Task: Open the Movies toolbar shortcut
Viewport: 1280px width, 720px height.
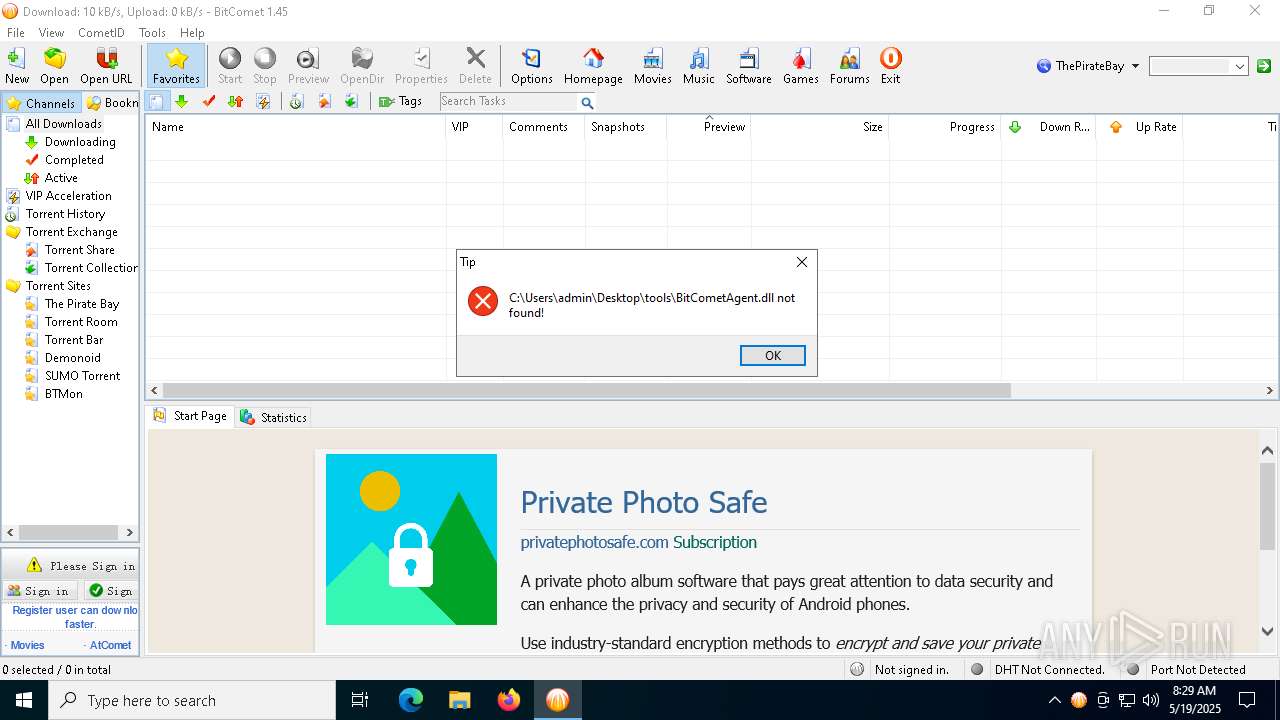Action: coord(653,66)
